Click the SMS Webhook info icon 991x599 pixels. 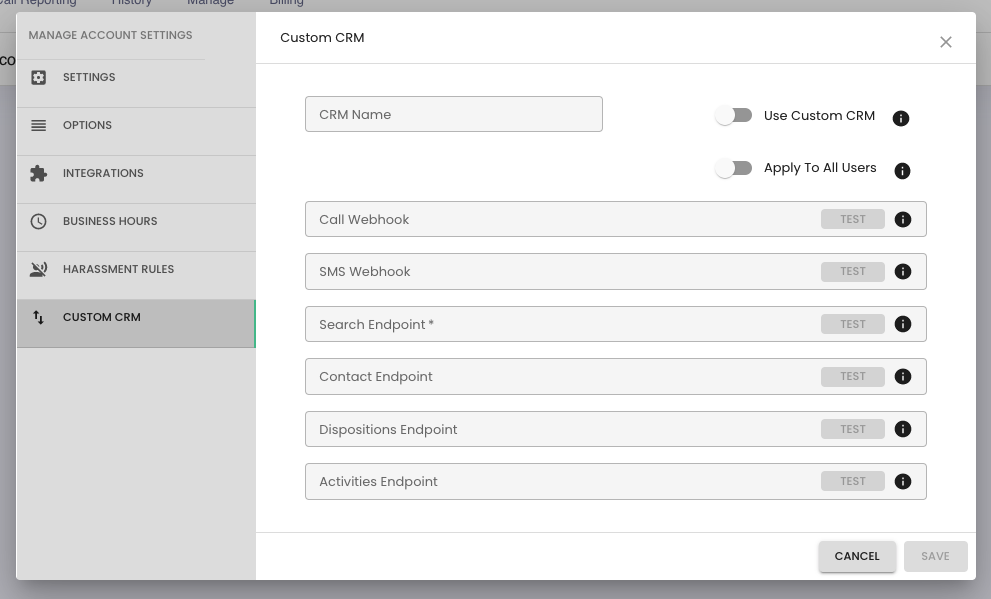(x=903, y=272)
